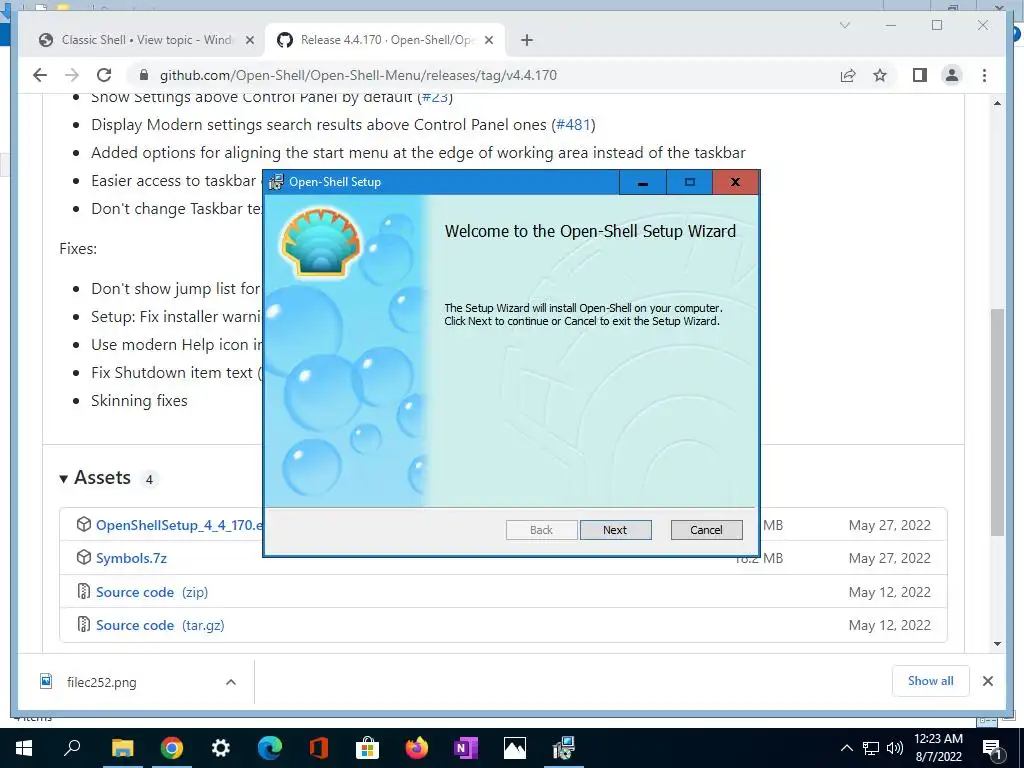
Task: Show all downloads
Action: pyautogui.click(x=930, y=680)
